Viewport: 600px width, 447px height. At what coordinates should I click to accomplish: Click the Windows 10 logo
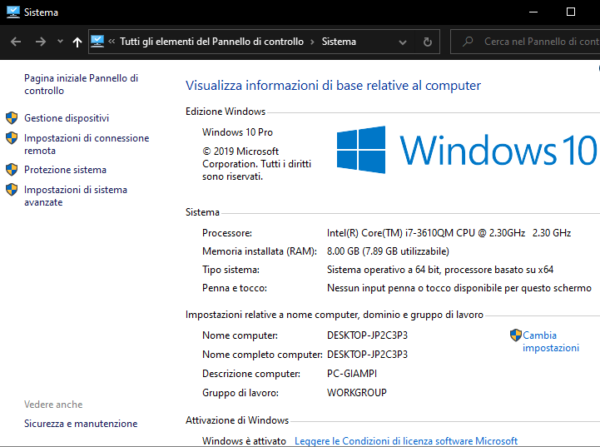[x=466, y=150]
